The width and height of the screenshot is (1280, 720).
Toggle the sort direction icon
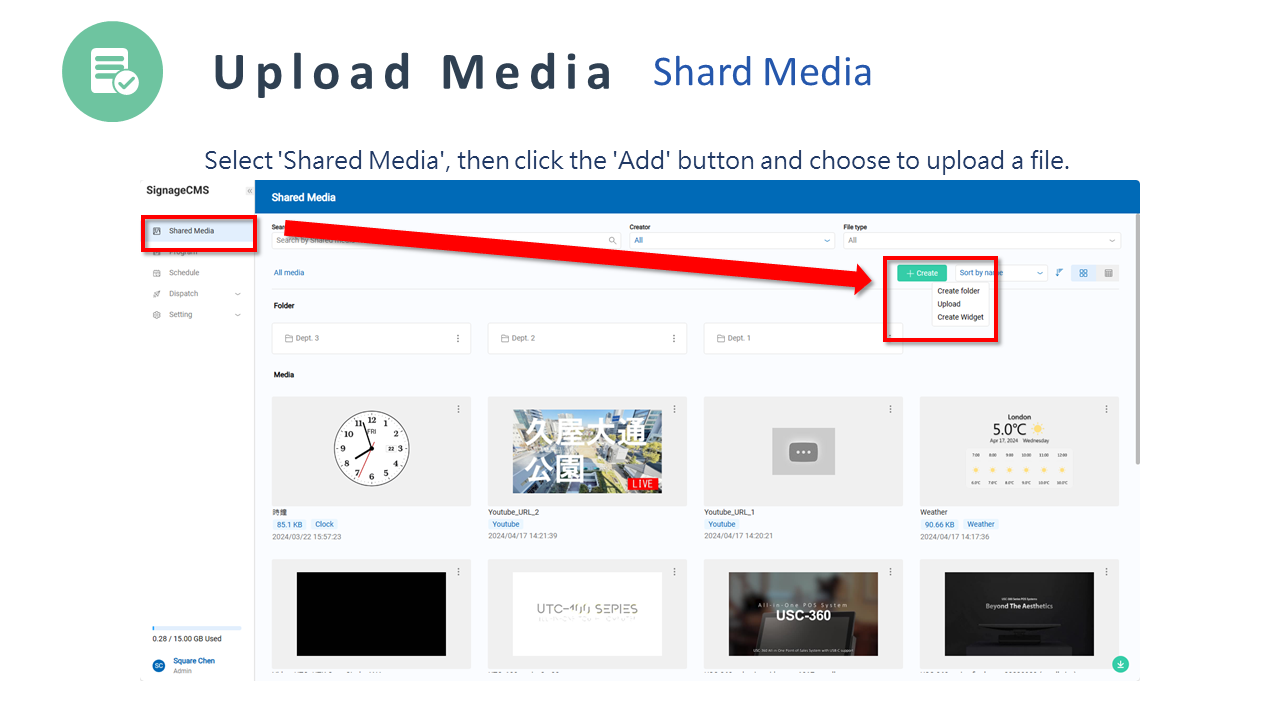click(x=1059, y=273)
